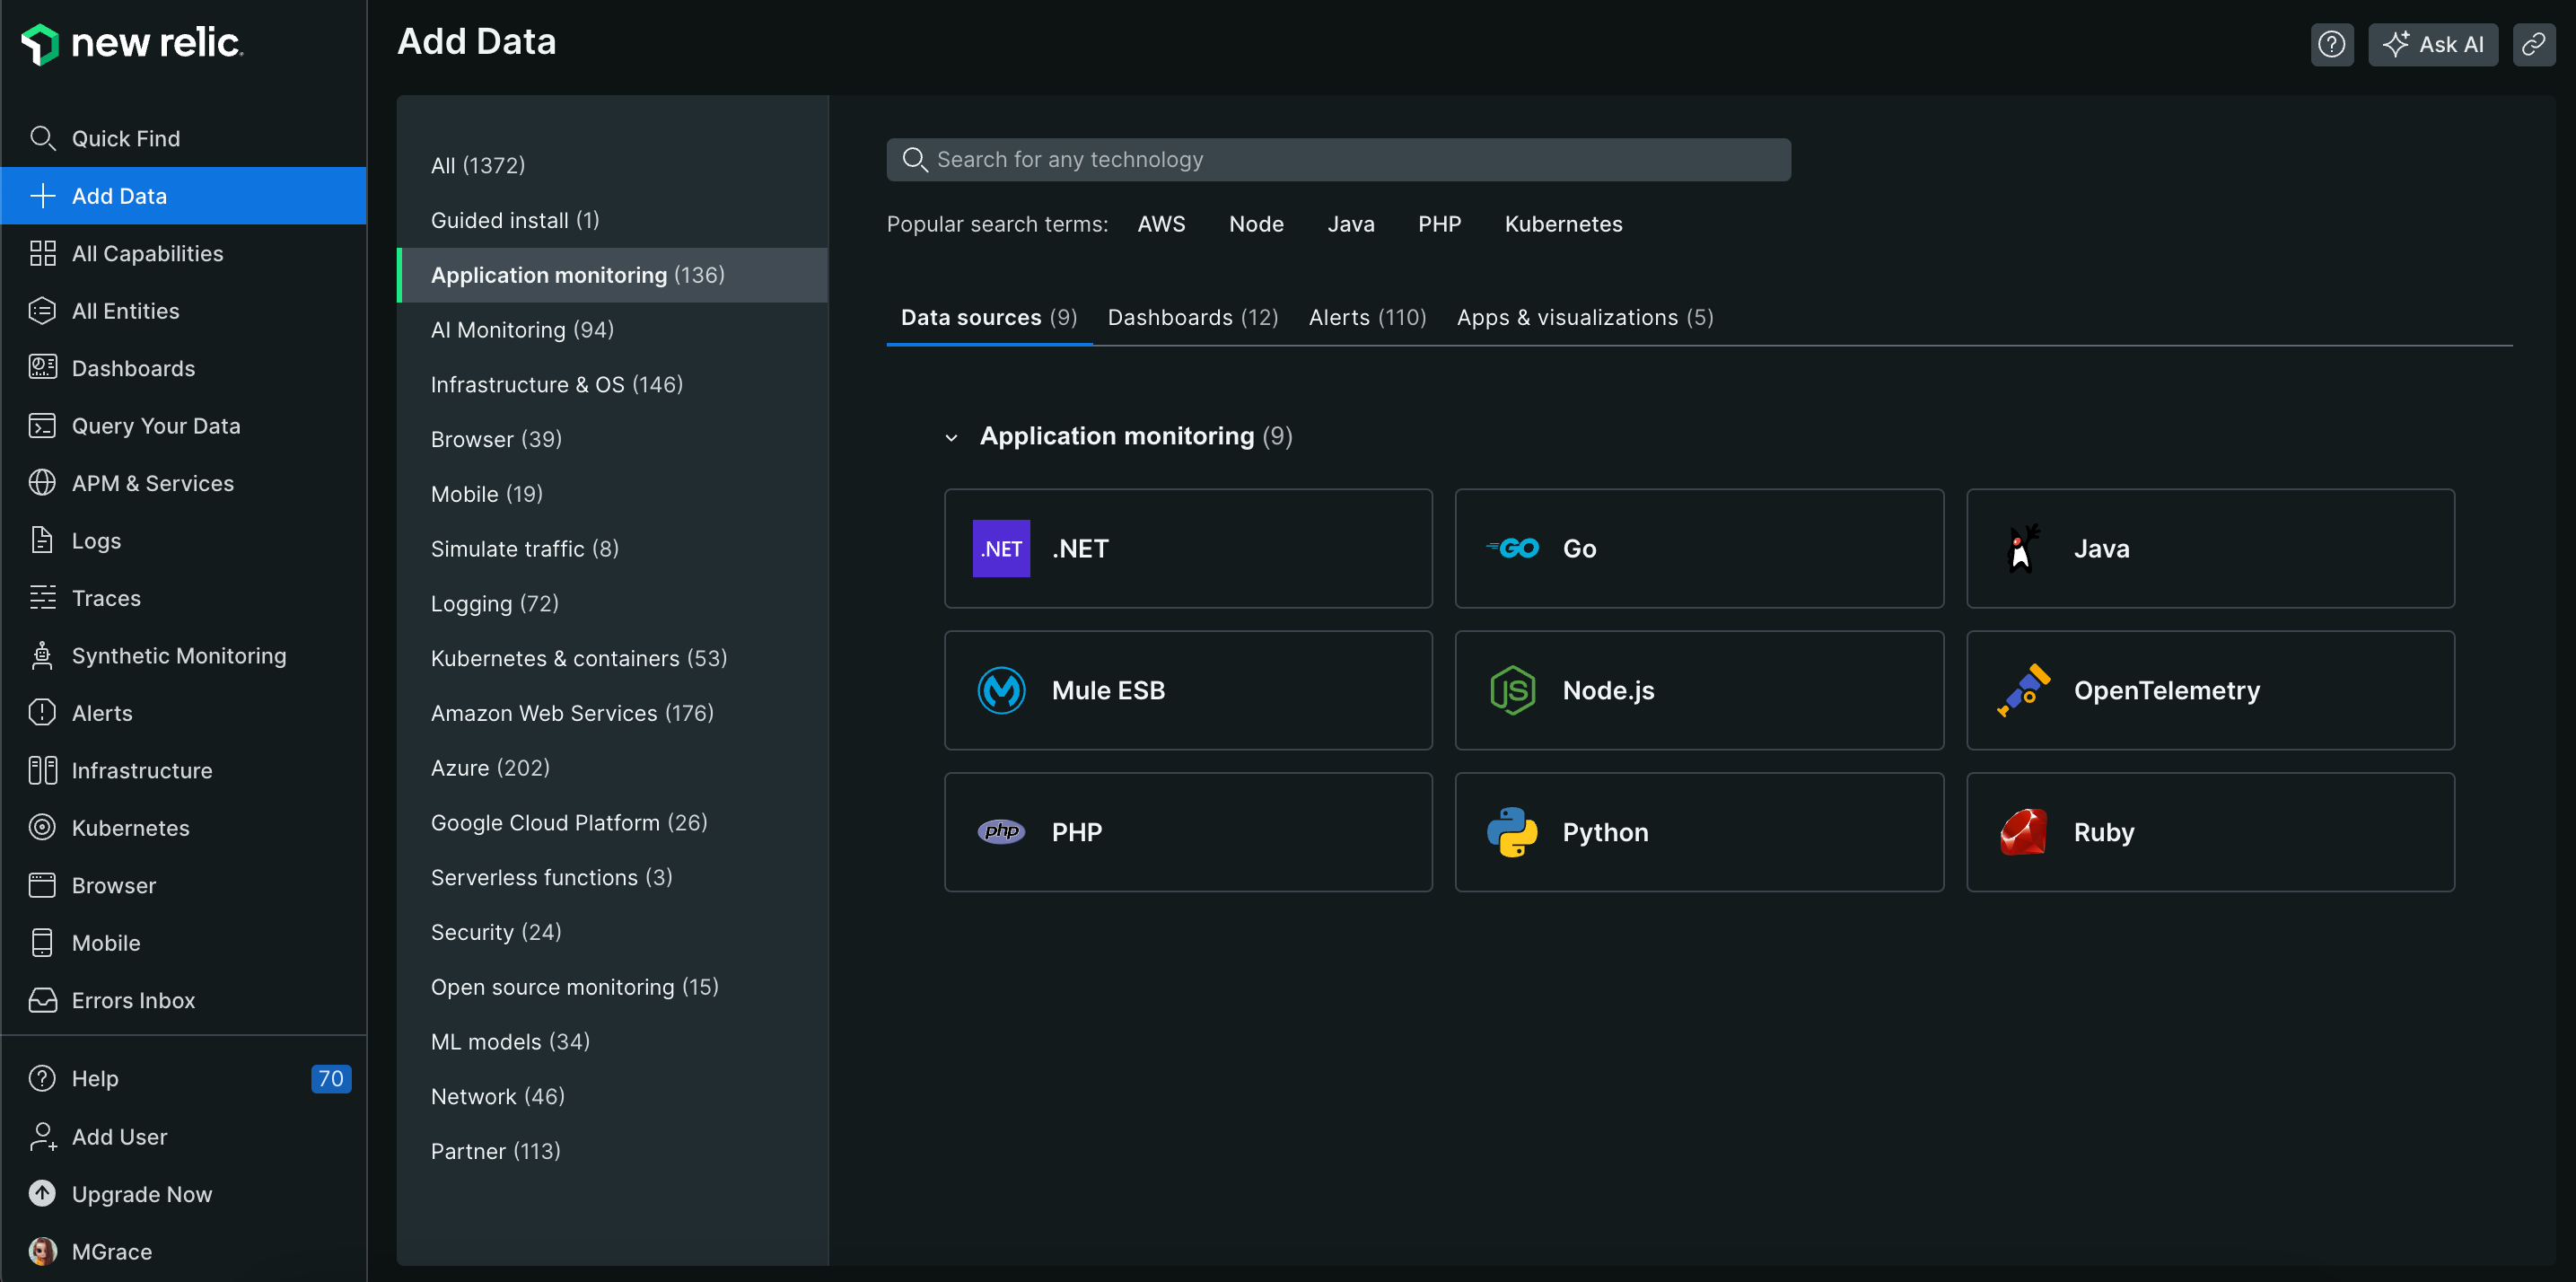Open Infrastructure server icon

(42, 771)
